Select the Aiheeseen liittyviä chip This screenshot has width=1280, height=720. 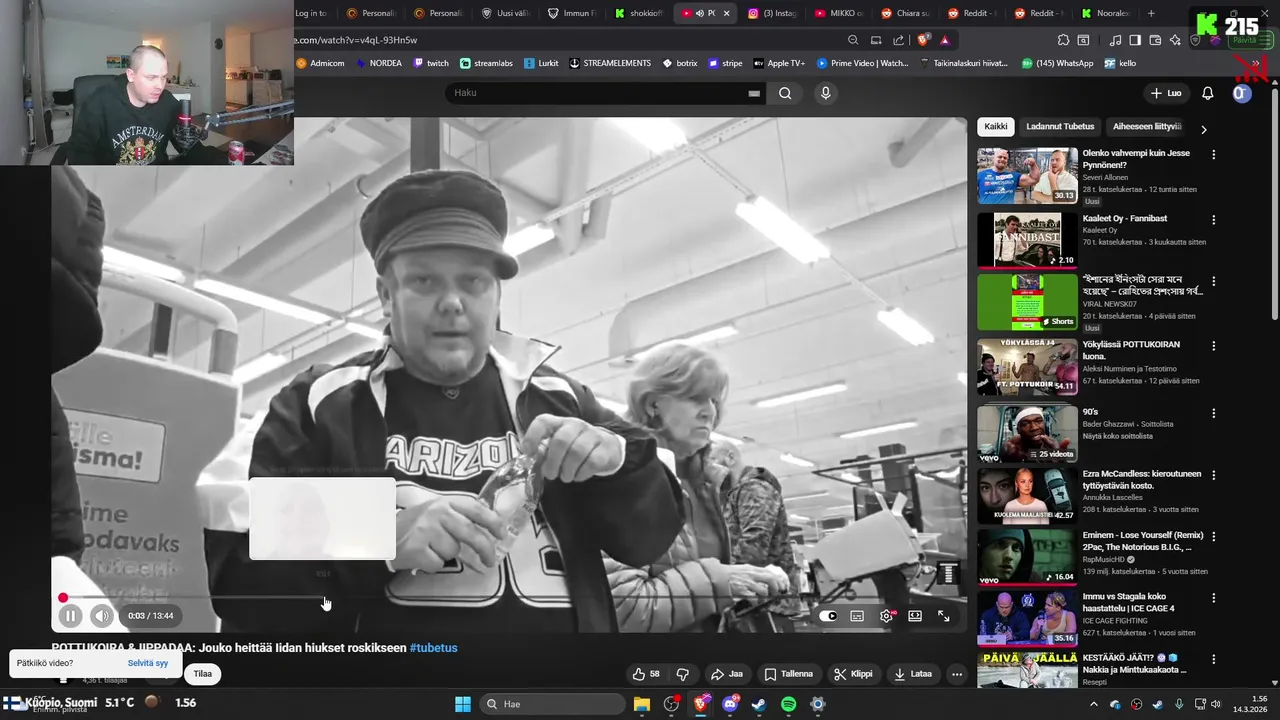[x=1147, y=127]
